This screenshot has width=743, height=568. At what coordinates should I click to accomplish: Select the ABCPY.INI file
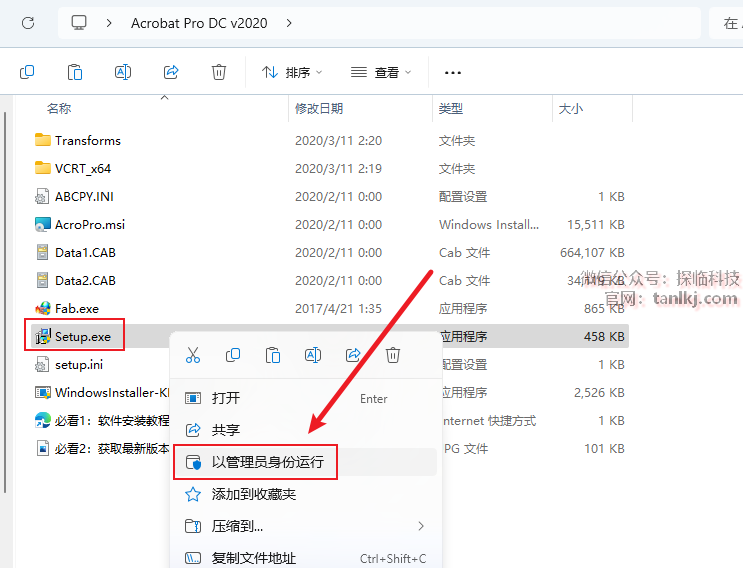pyautogui.click(x=84, y=197)
